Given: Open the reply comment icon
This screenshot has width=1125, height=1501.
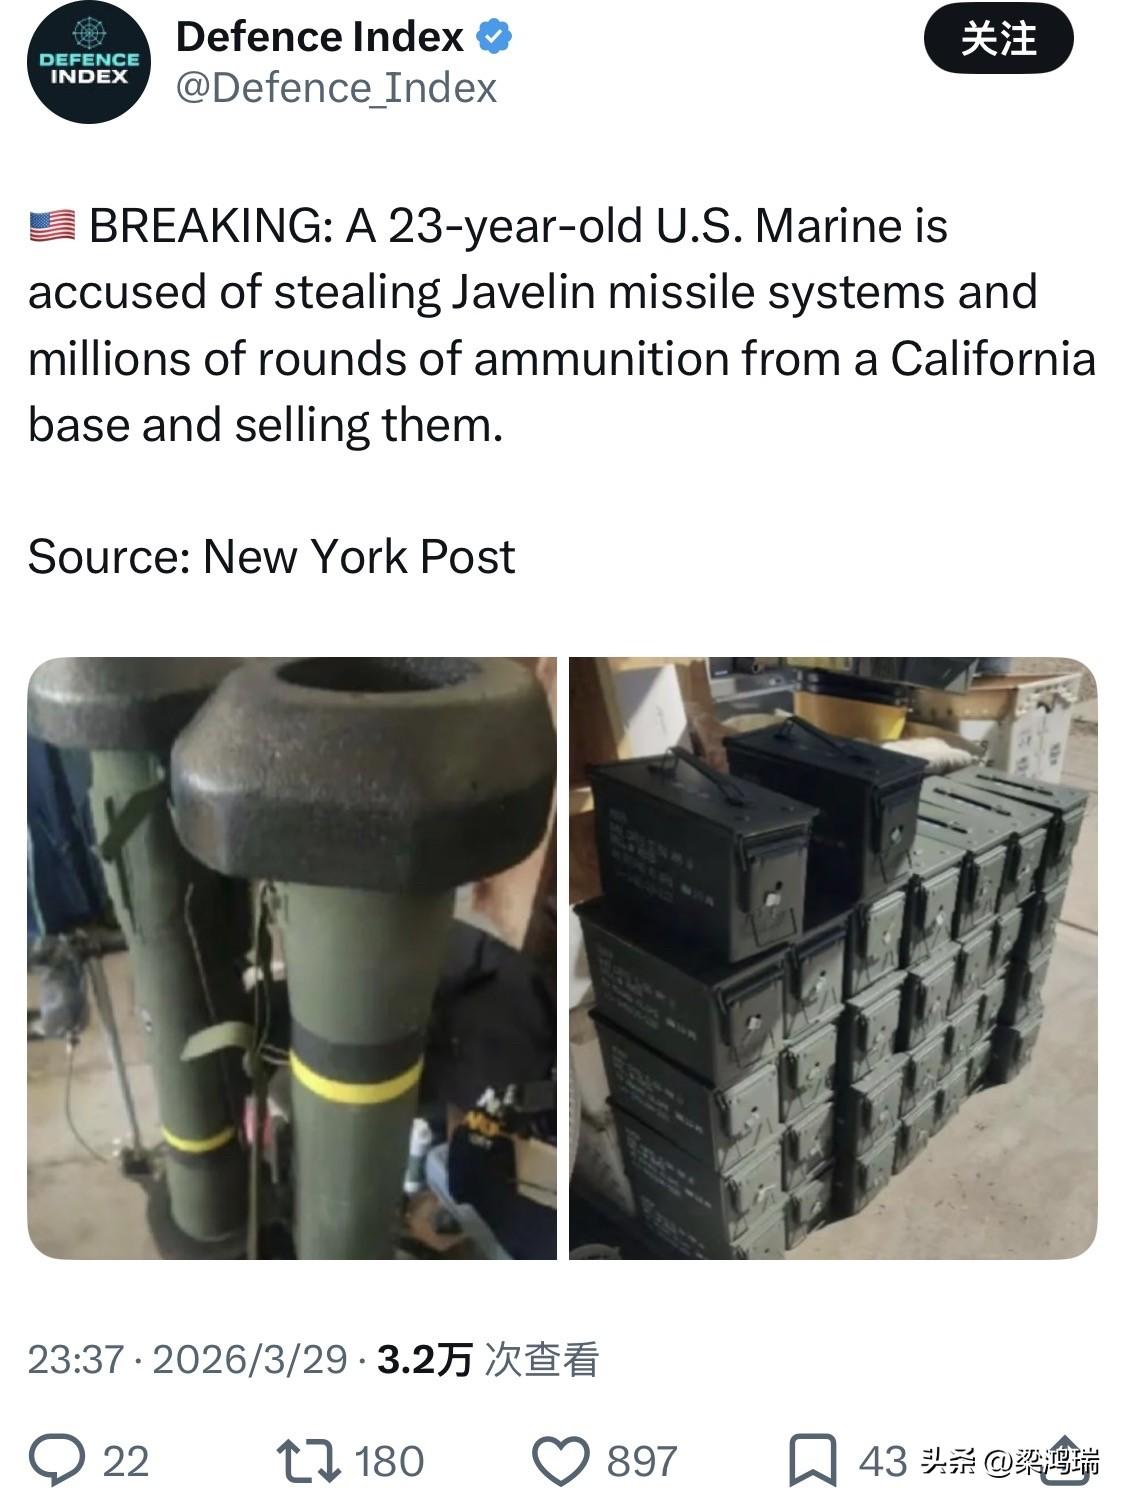Looking at the screenshot, I should point(57,1460).
